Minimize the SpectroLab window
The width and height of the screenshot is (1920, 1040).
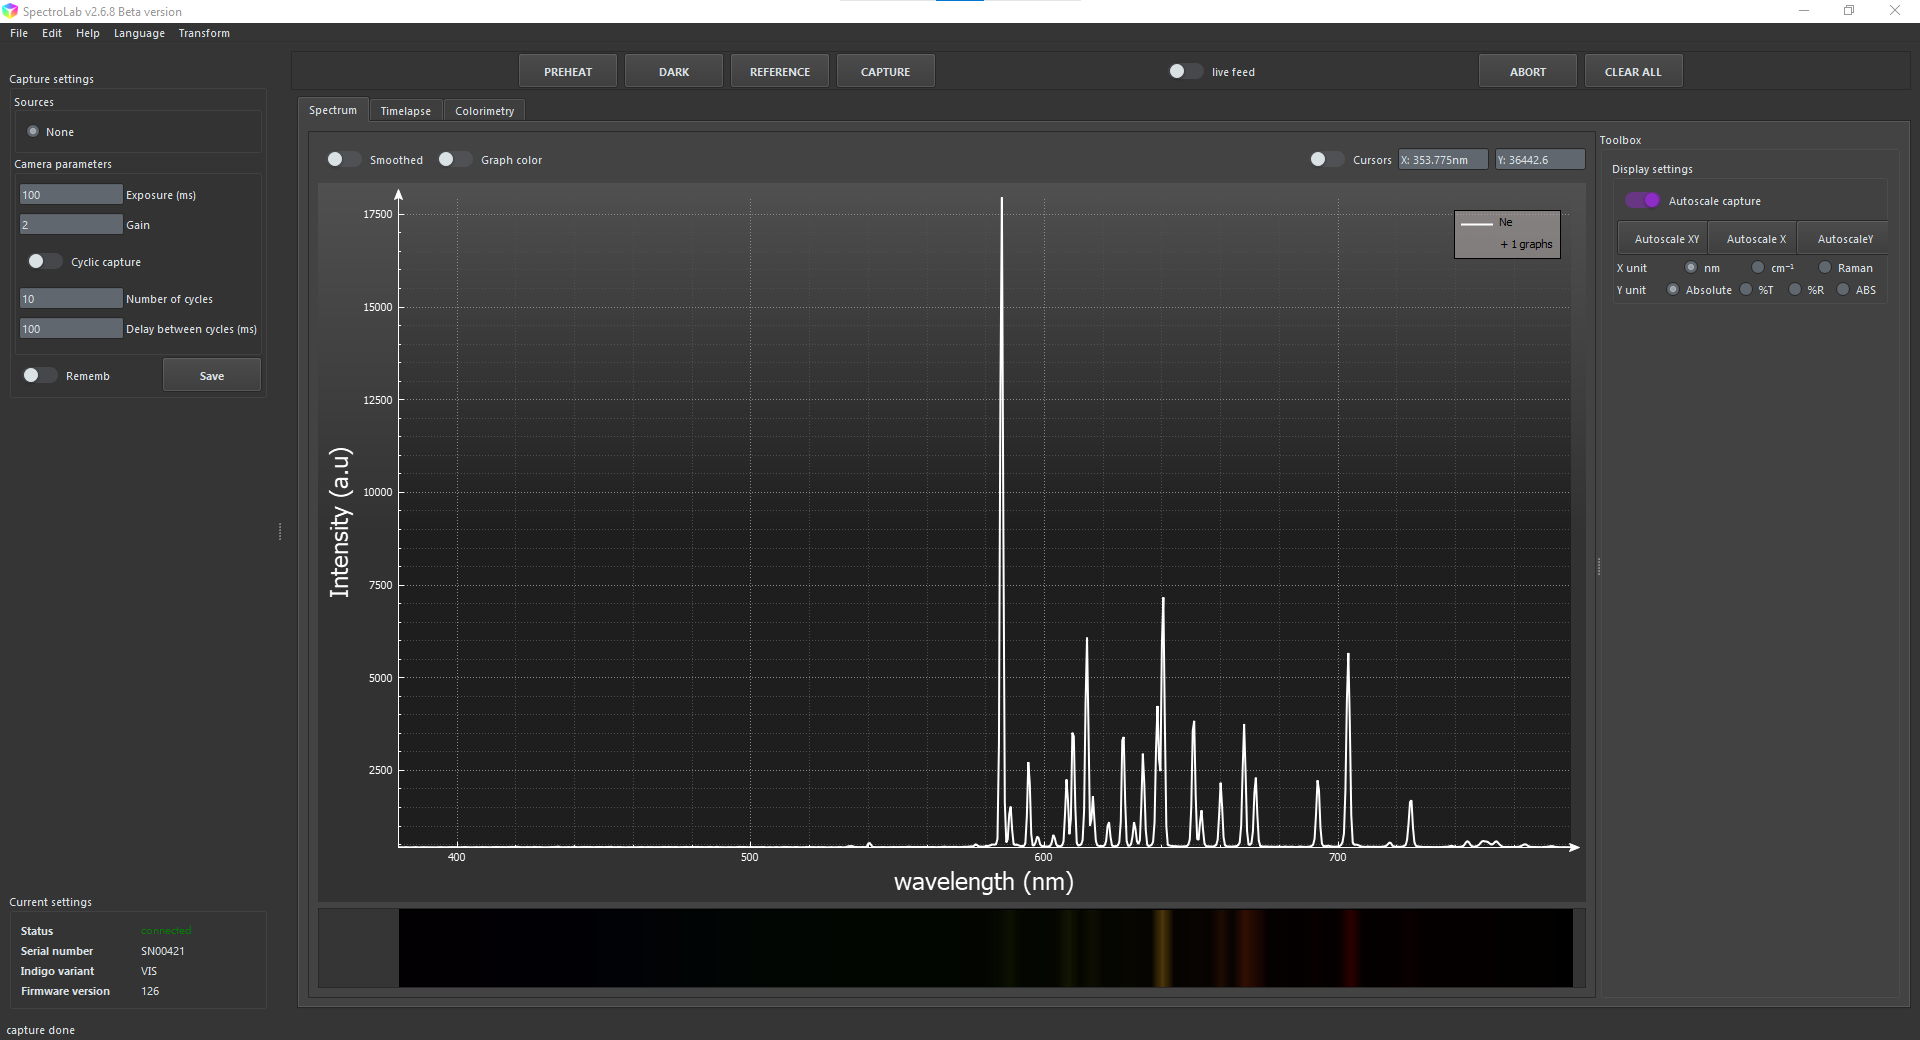tap(1804, 11)
